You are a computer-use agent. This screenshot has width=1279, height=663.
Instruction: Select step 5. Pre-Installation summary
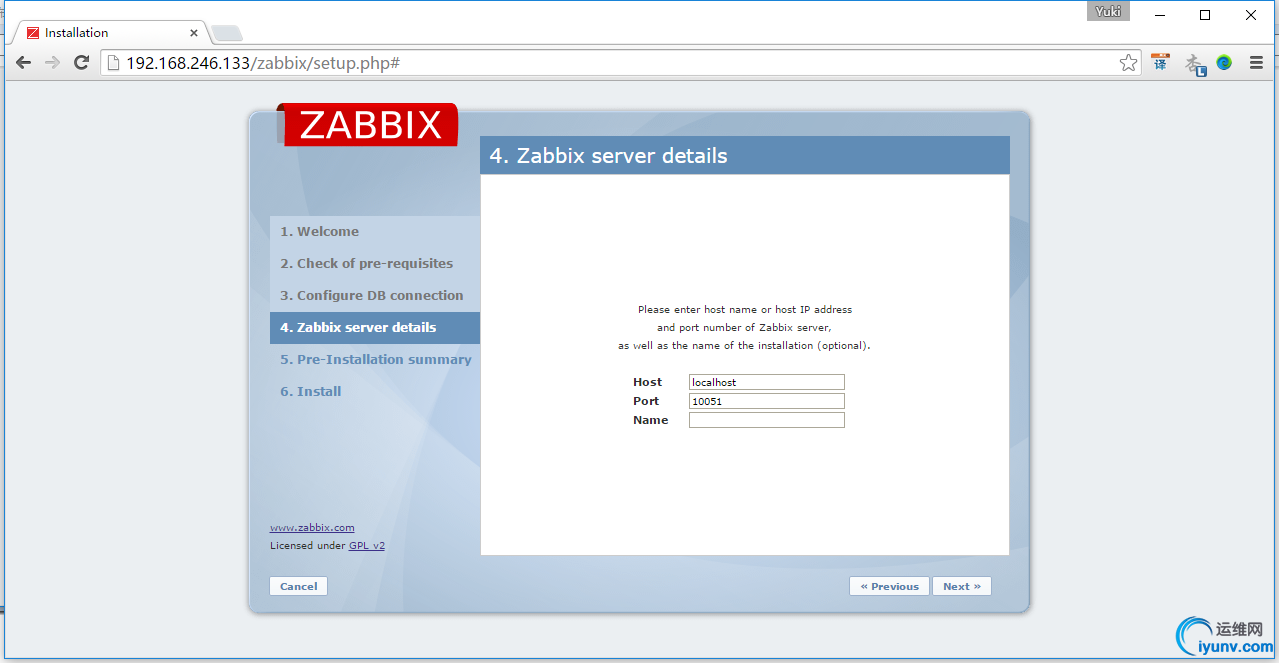point(375,359)
